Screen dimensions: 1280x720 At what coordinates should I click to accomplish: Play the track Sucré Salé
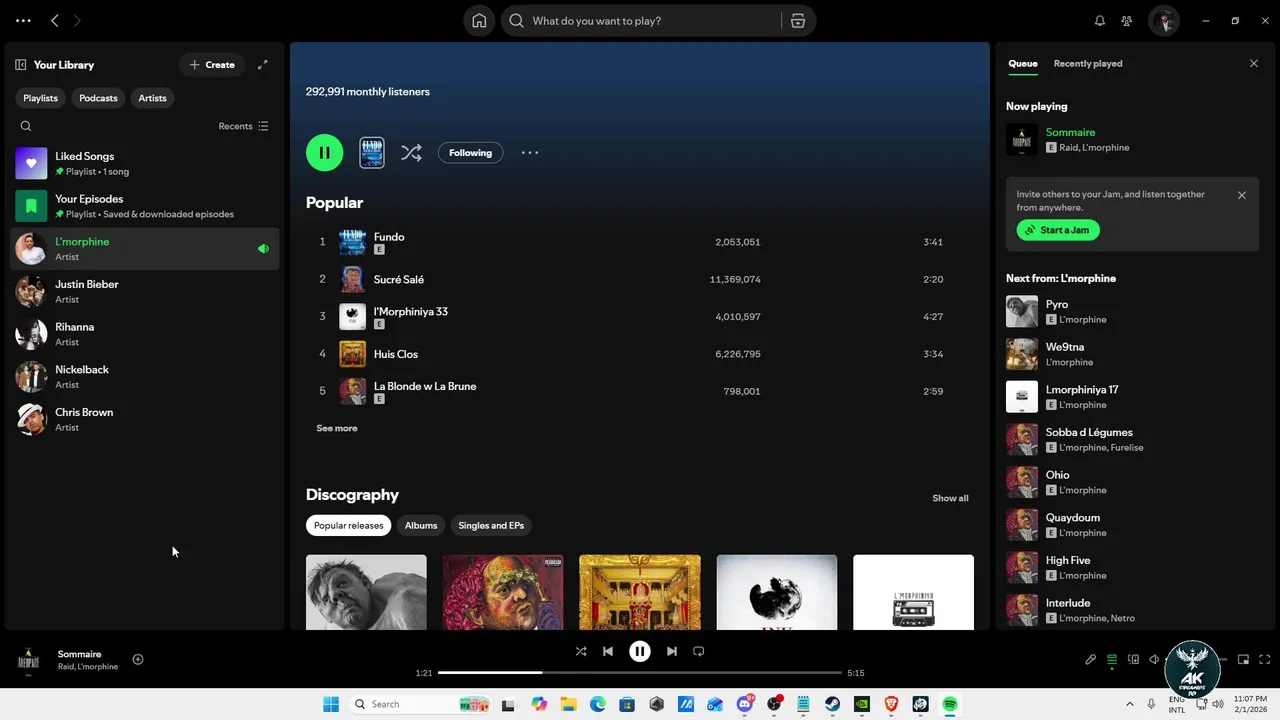[640, 279]
